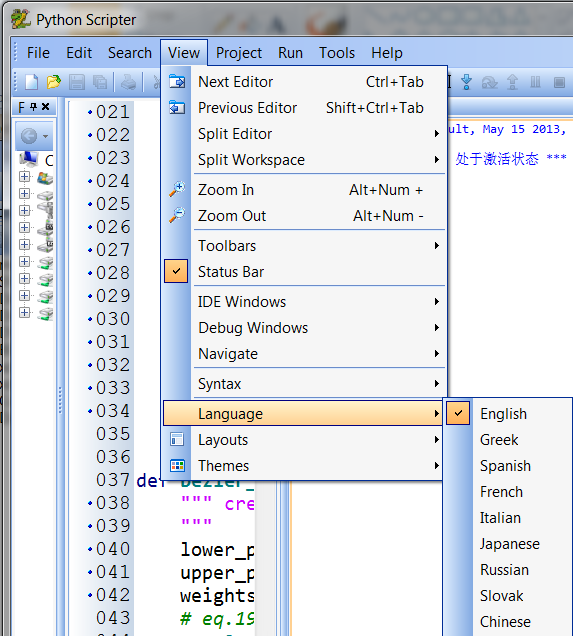The image size is (573, 636).
Task: Switch the interface language to French
Action: pos(509,492)
